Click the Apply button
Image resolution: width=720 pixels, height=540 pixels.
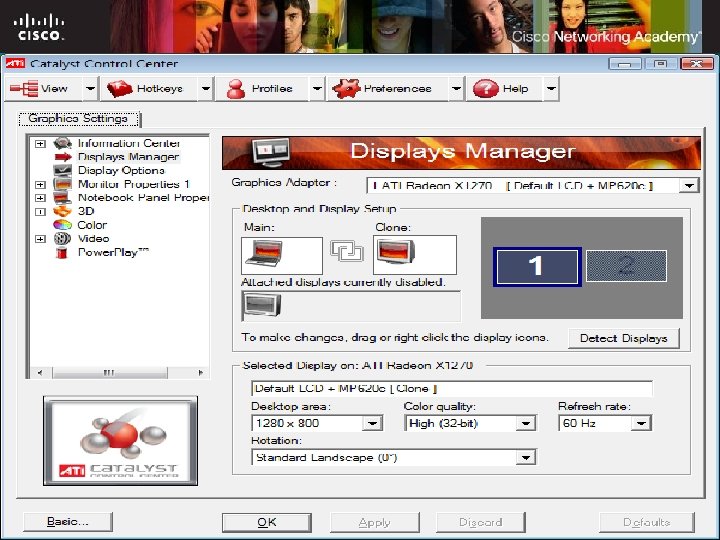pos(375,523)
